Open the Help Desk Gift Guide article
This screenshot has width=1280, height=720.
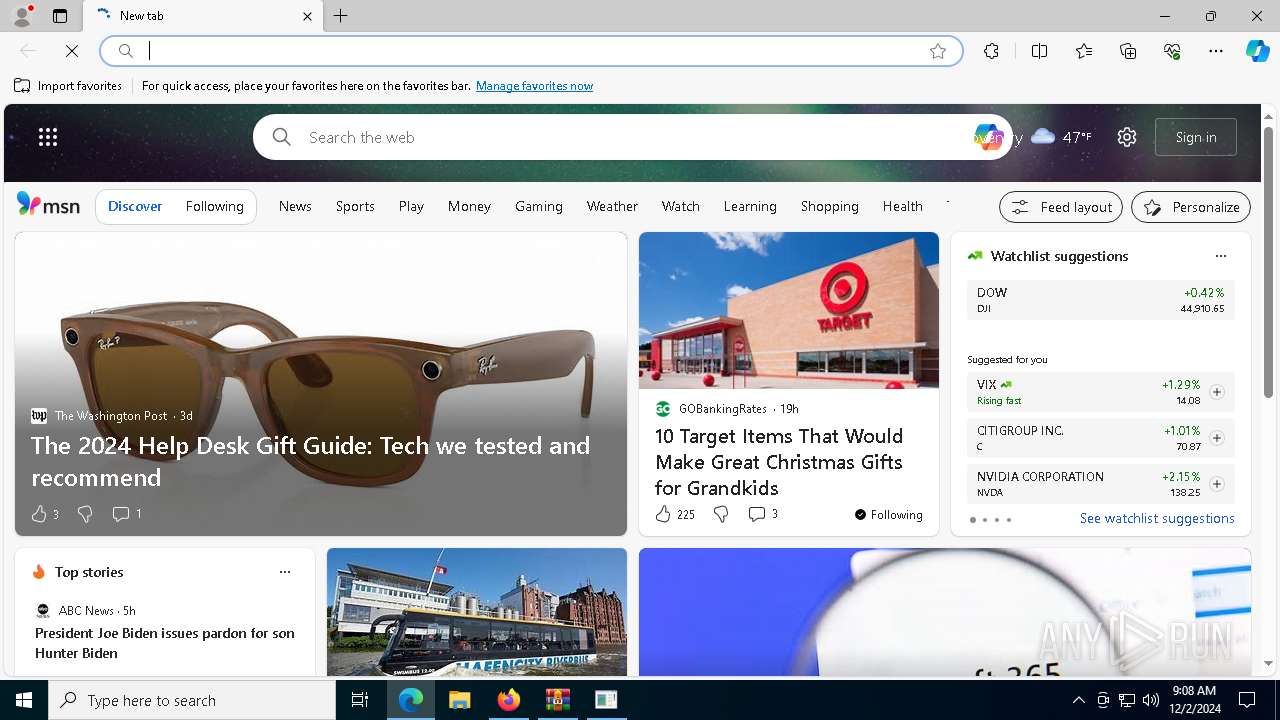pyautogui.click(x=310, y=461)
